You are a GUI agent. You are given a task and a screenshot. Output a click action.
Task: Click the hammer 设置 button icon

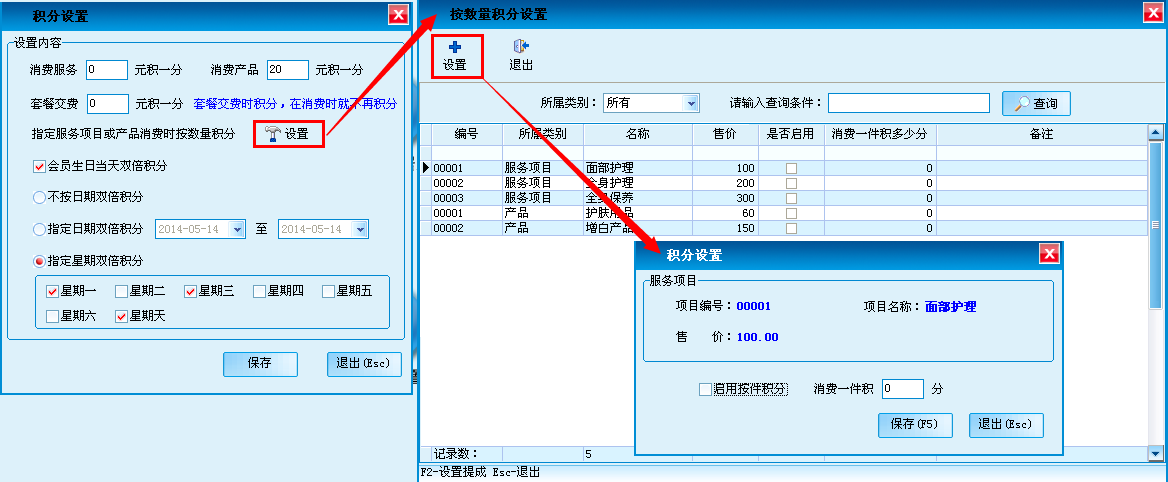(x=273, y=134)
